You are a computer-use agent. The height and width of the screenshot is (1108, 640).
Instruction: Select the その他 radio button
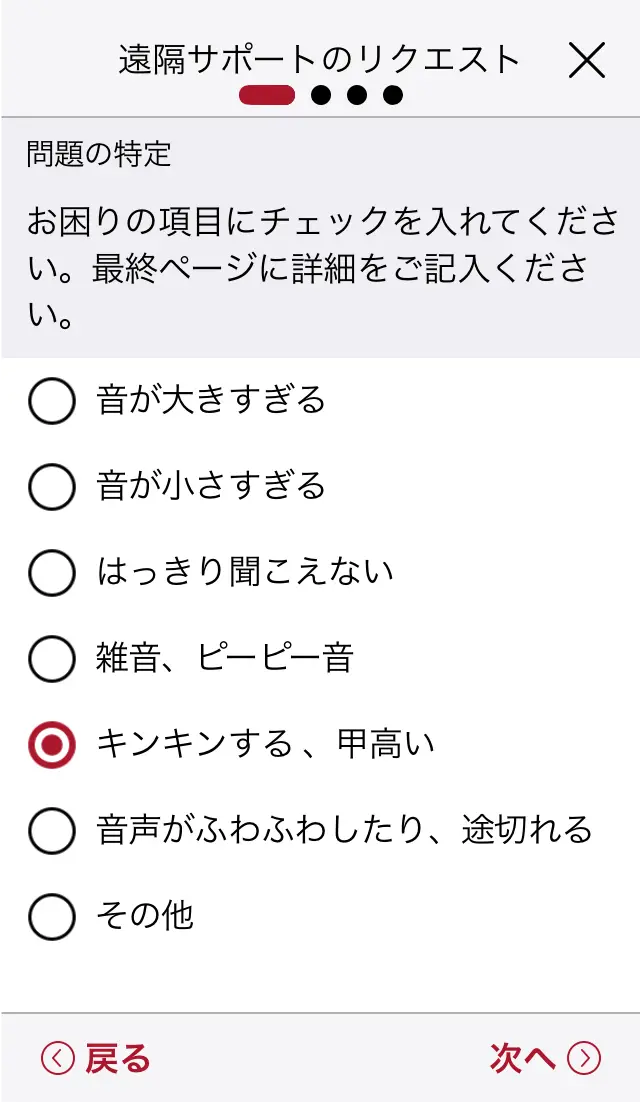point(52,916)
